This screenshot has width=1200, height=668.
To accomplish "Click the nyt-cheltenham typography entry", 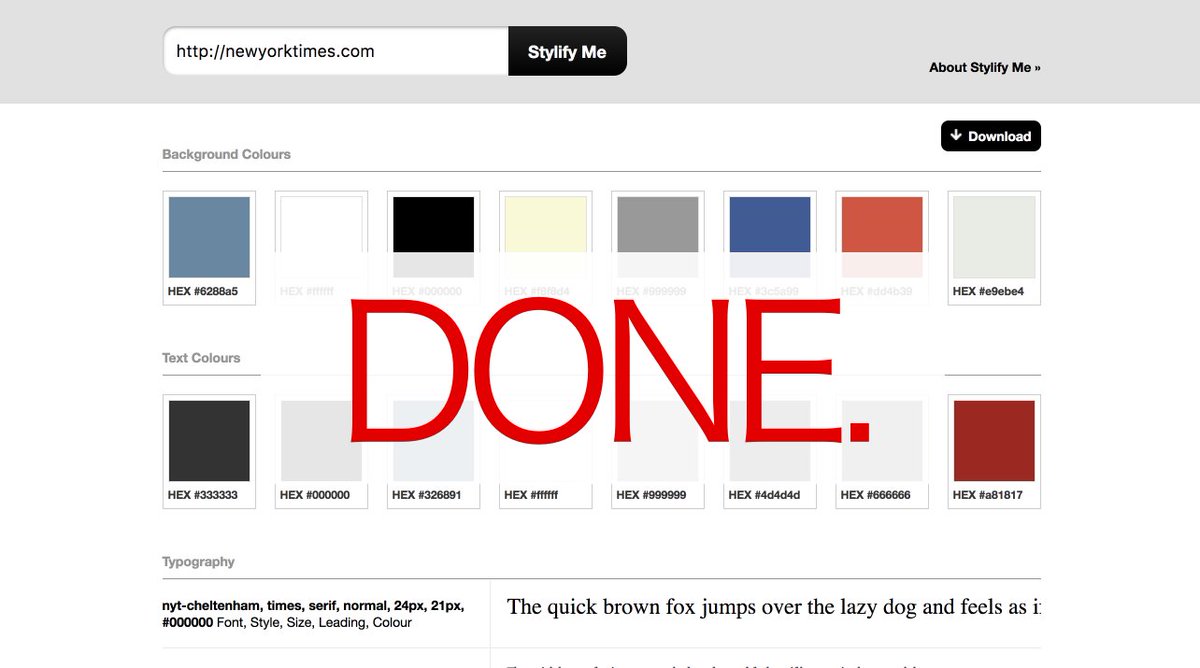I will [310, 613].
